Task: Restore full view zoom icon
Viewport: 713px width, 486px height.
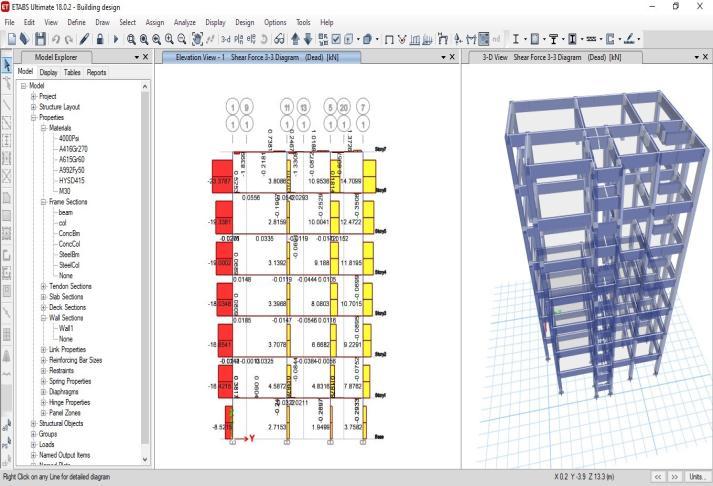Action: 144,40
